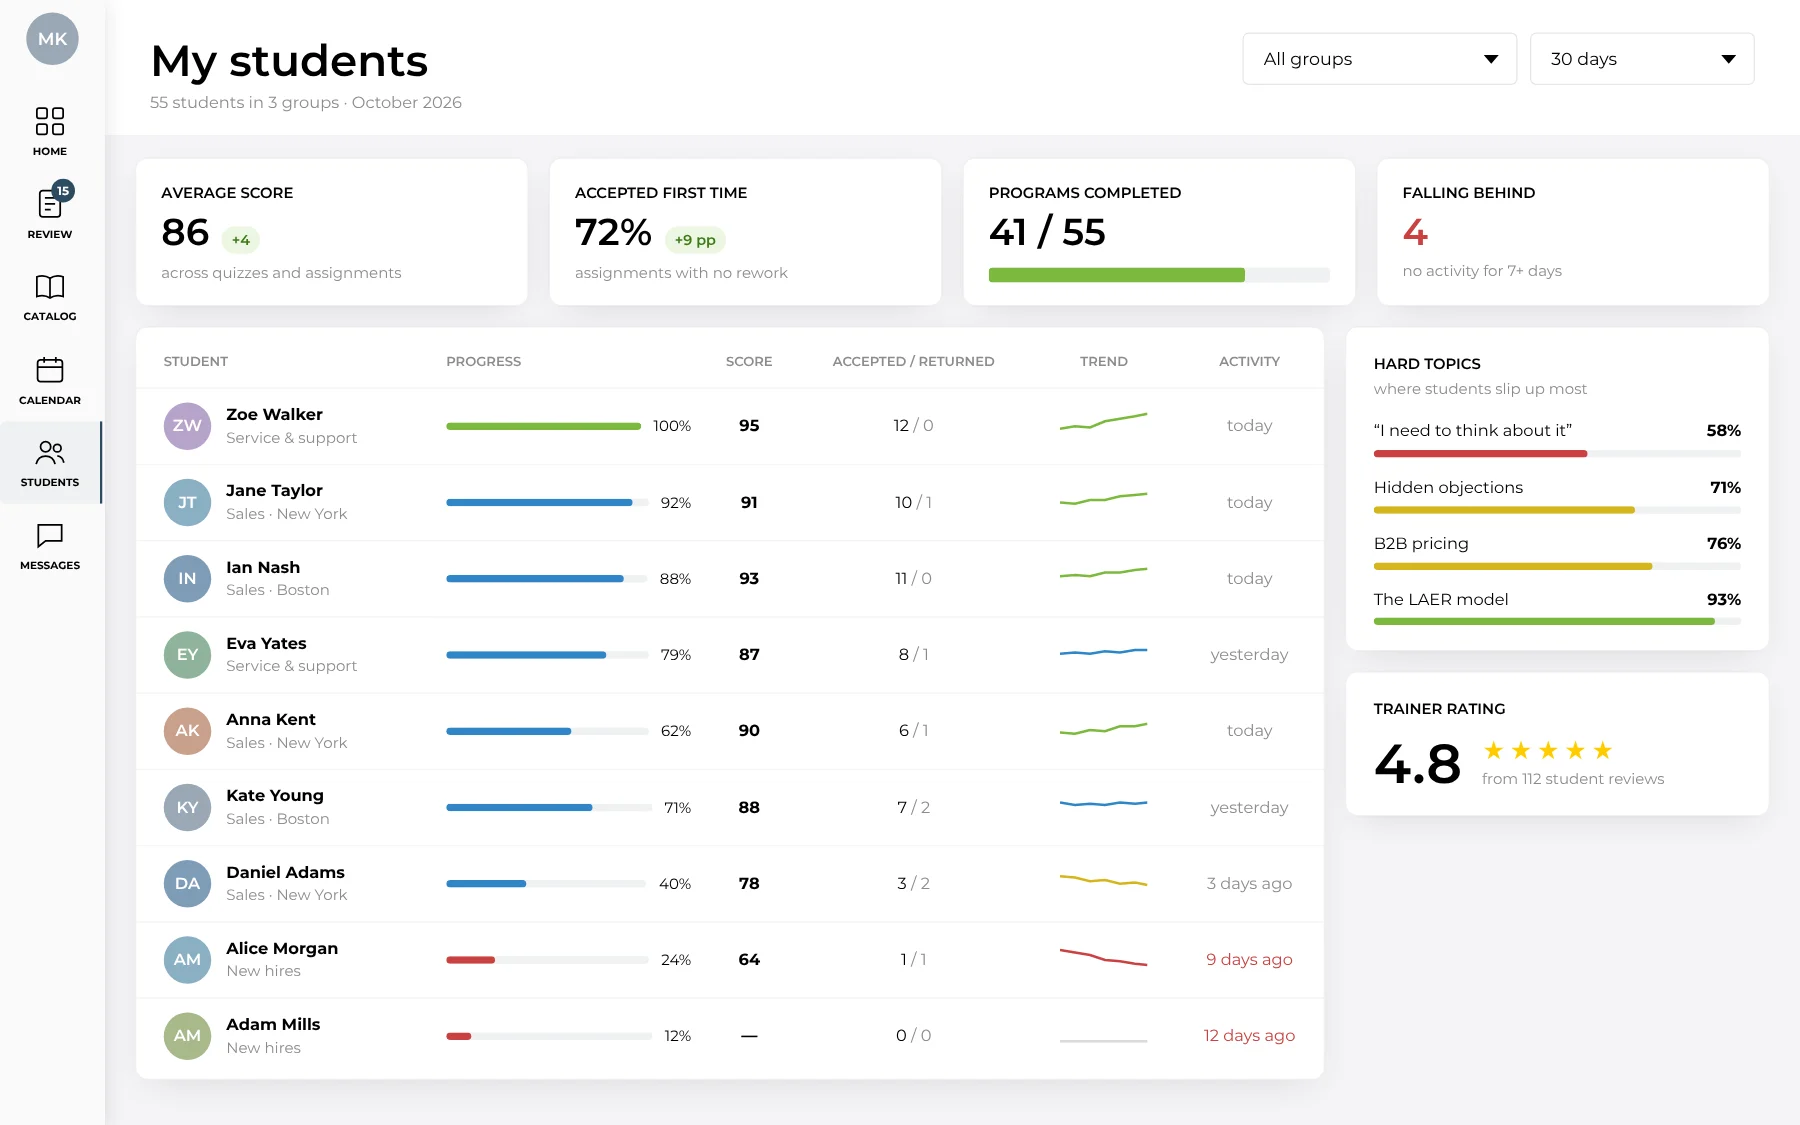Image resolution: width=1800 pixels, height=1125 pixels.
Task: Click the MK profile avatar
Action: 52,39
